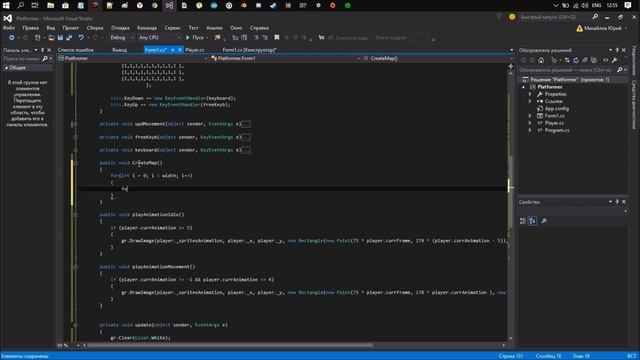Start debugging with the Пуск button
Screen dimensions: 640x360
tap(196, 38)
